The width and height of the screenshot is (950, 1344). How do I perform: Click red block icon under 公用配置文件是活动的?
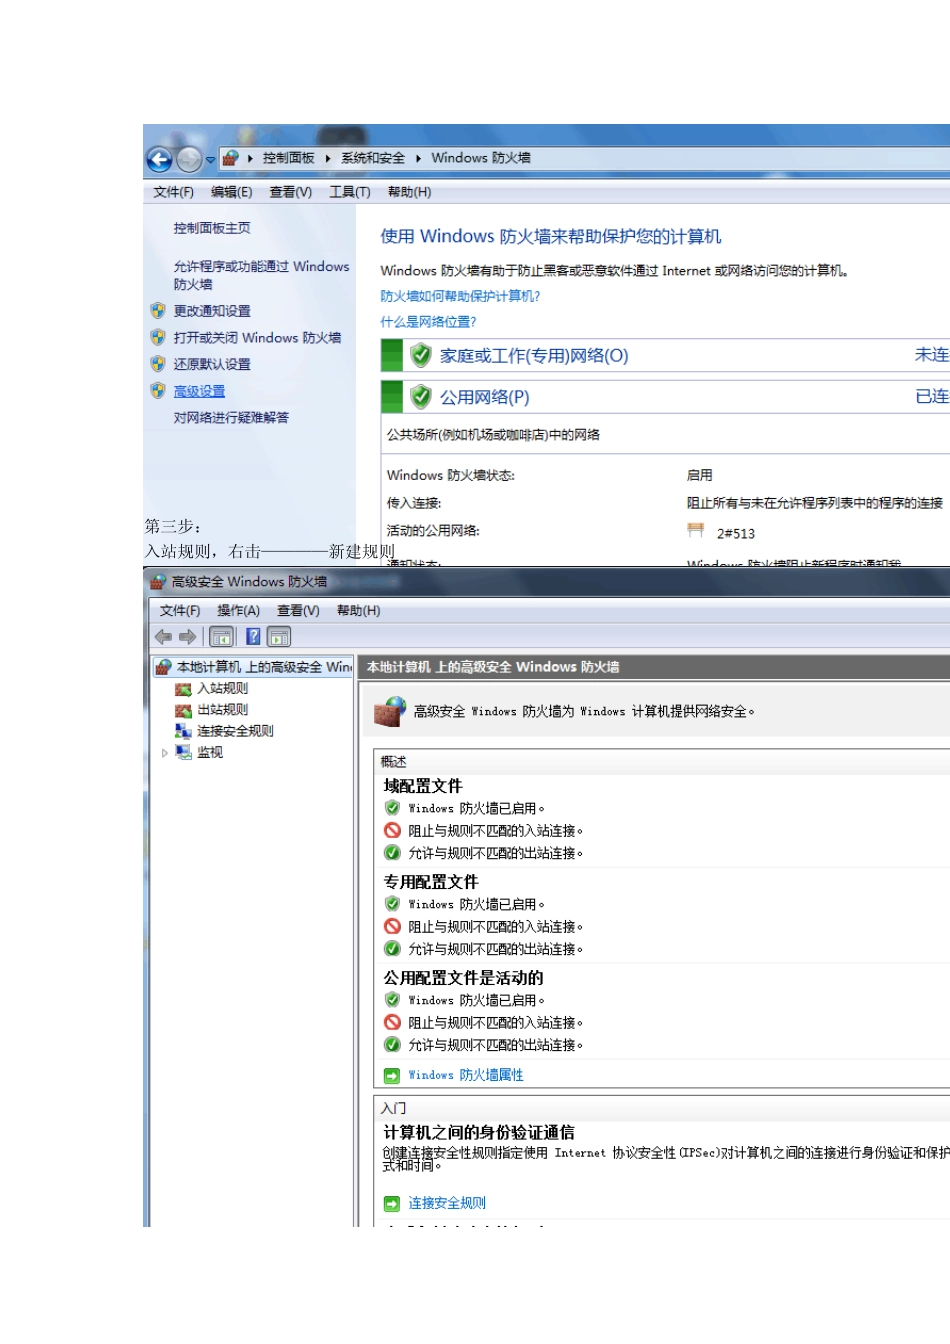392,1022
